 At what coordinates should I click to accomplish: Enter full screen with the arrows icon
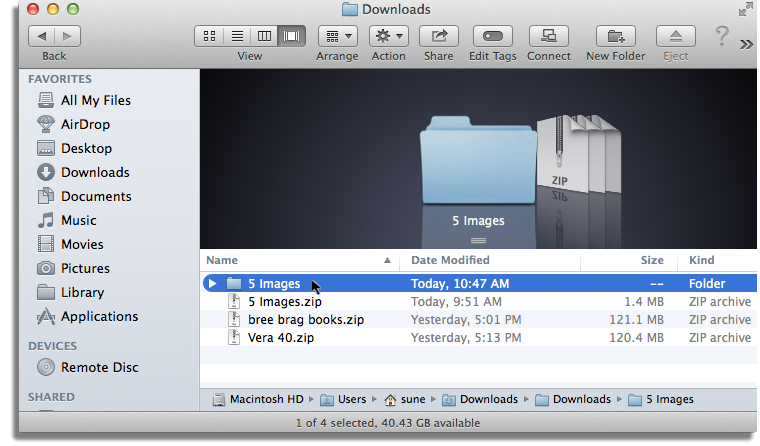tap(745, 9)
